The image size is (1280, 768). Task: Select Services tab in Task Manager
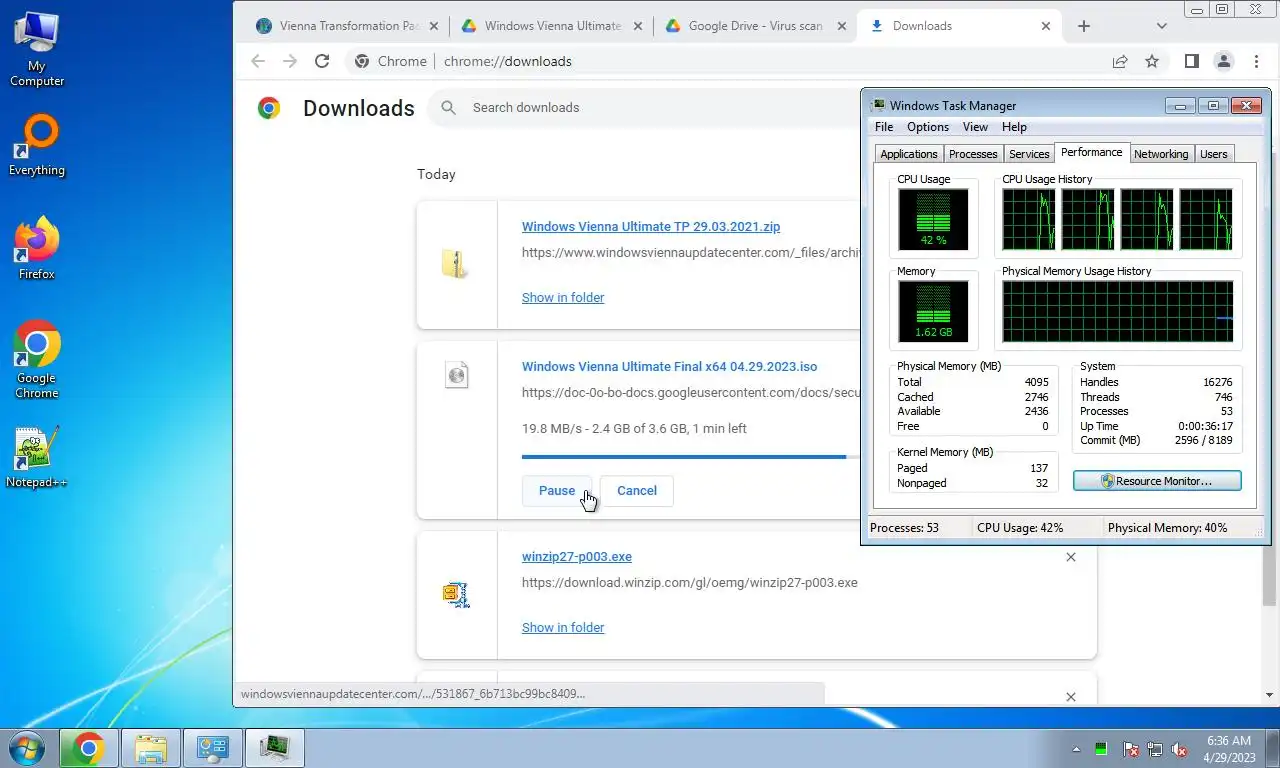(1029, 154)
